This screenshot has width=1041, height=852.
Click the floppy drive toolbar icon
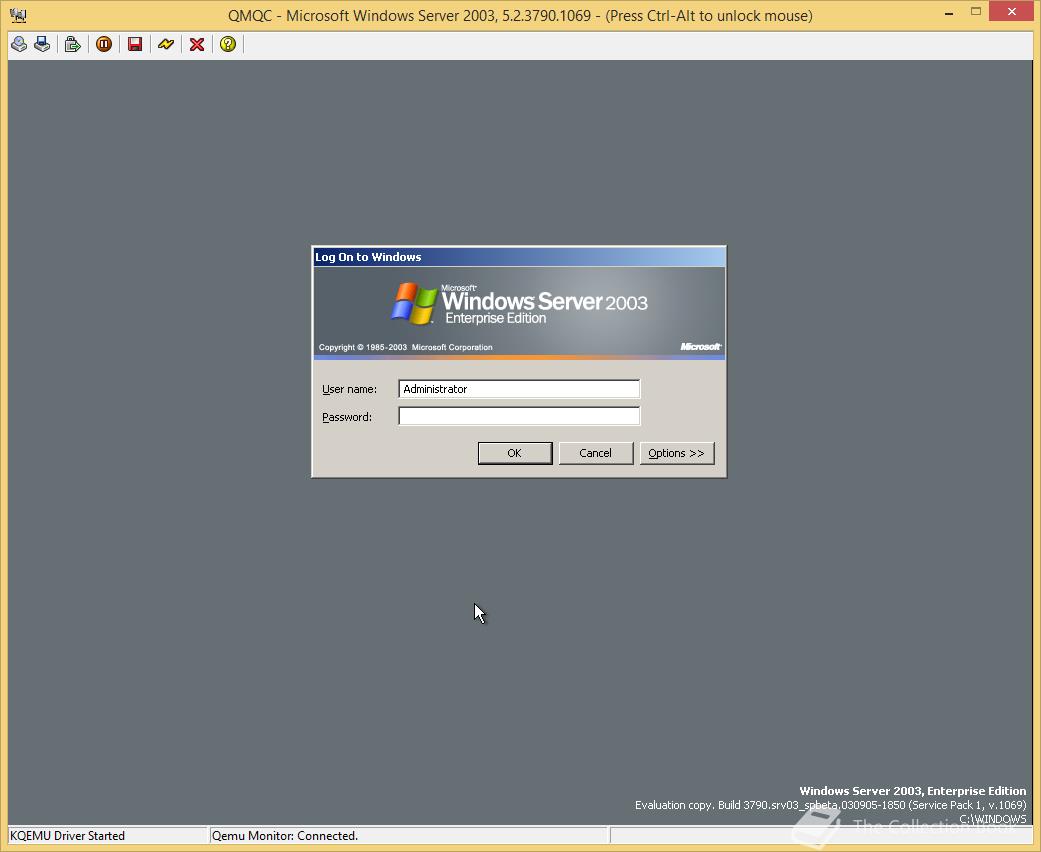pyautogui.click(x=42, y=44)
